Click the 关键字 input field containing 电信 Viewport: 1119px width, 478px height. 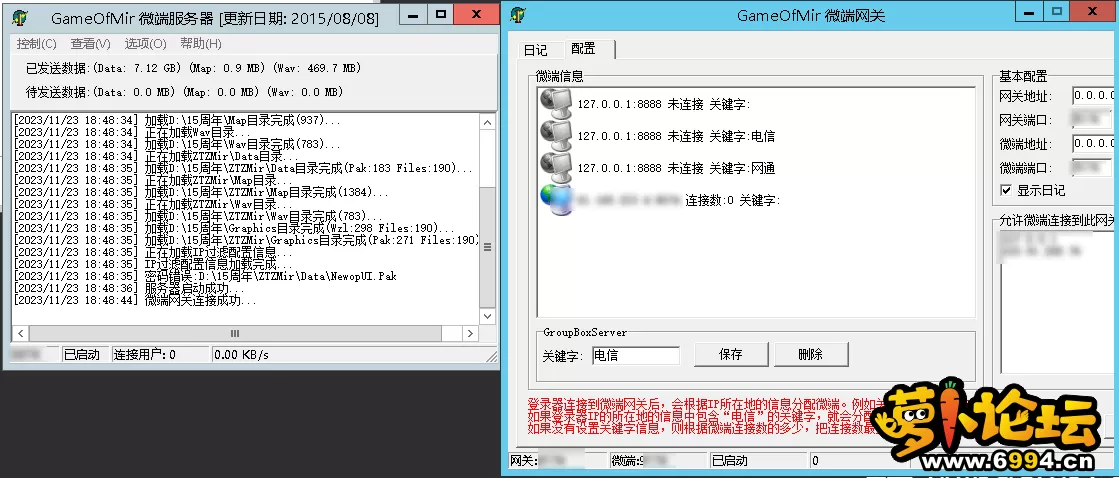click(636, 355)
